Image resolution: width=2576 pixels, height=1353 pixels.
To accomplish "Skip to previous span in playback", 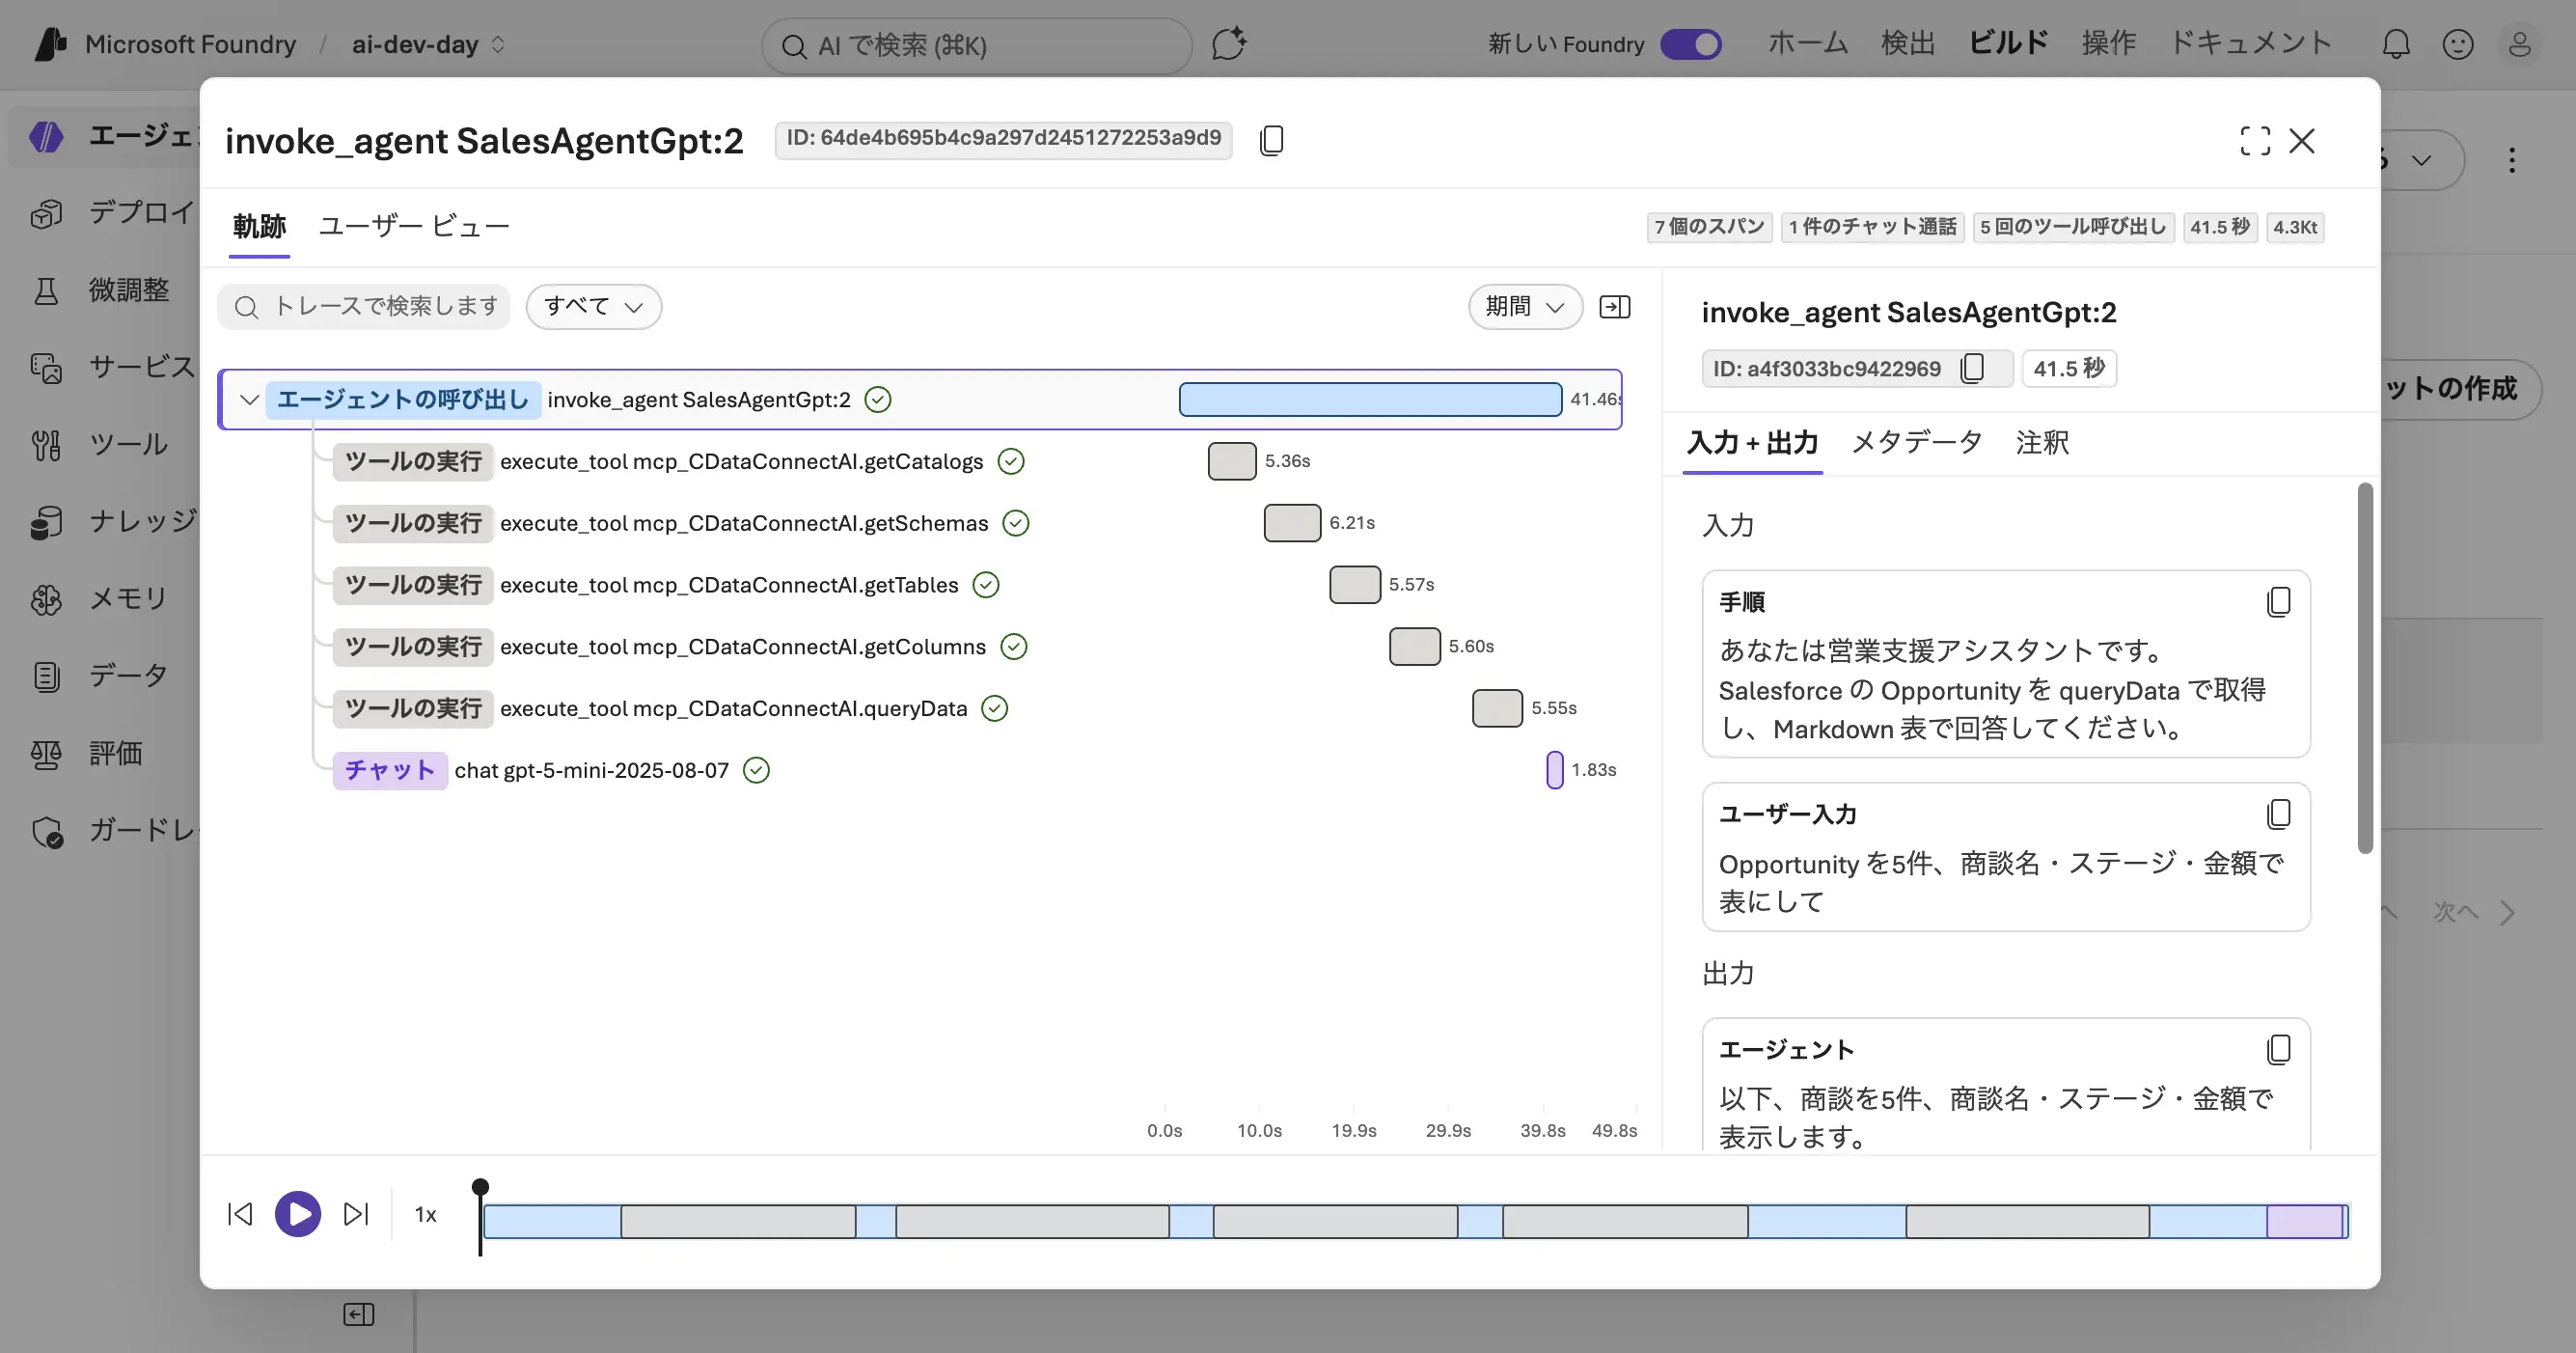I will (240, 1214).
